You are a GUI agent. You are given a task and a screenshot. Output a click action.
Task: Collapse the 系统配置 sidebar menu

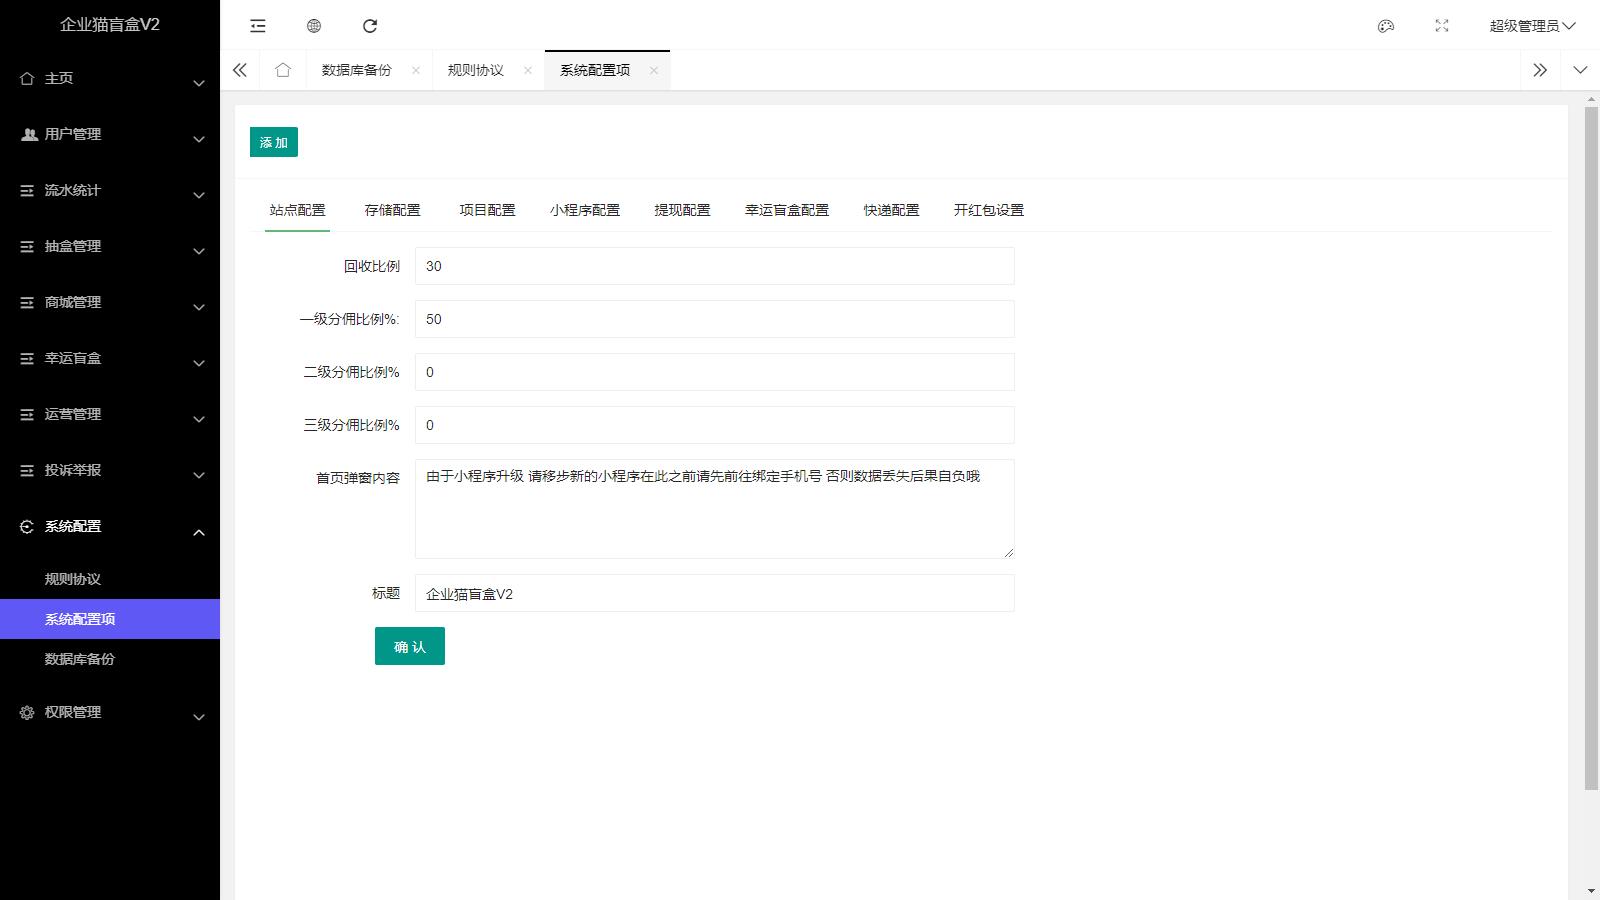point(110,526)
